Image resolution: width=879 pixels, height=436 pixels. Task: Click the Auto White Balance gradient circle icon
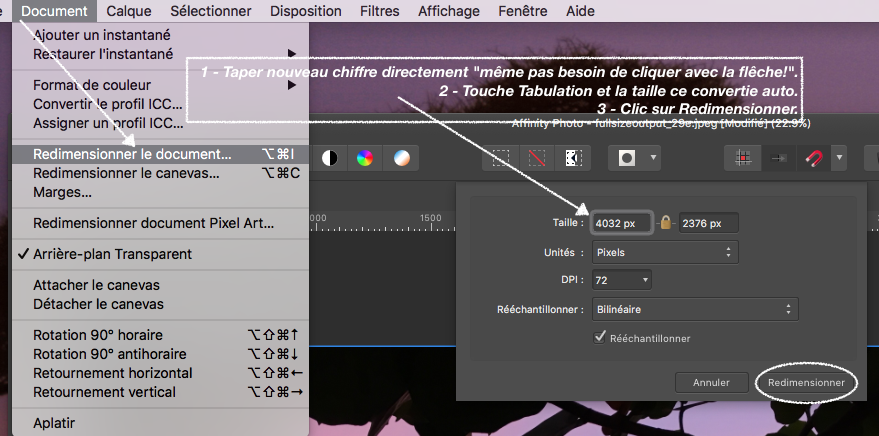tap(401, 159)
